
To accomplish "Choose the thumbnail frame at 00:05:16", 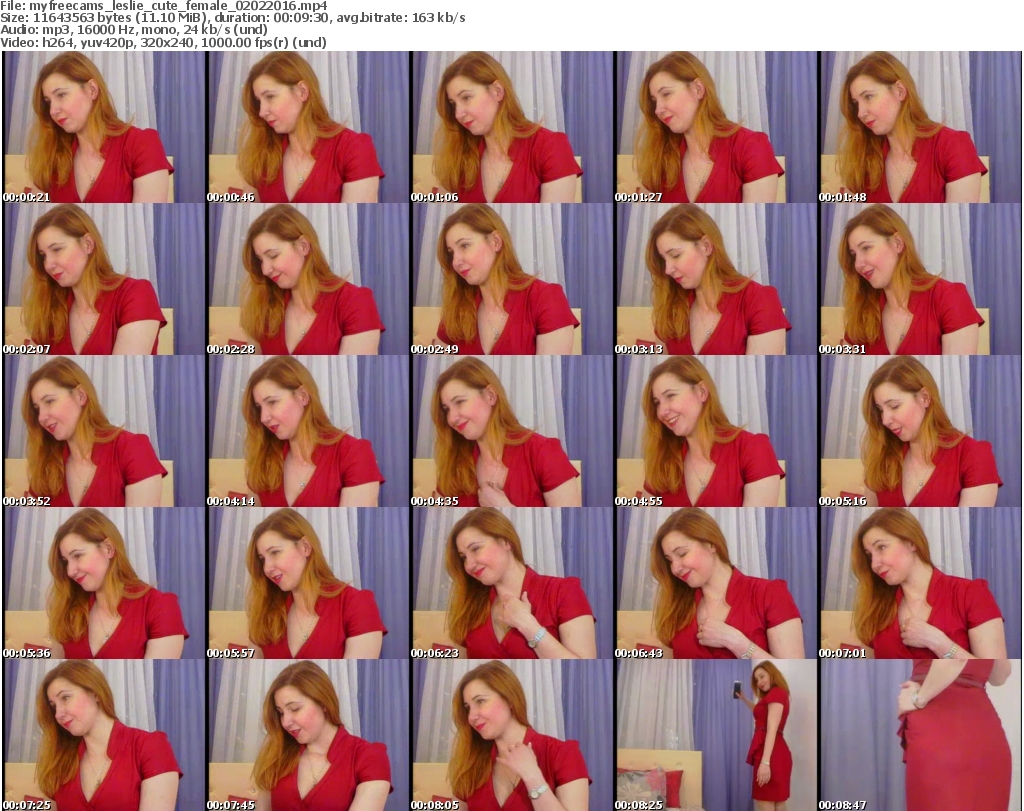I will pyautogui.click(x=920, y=432).
